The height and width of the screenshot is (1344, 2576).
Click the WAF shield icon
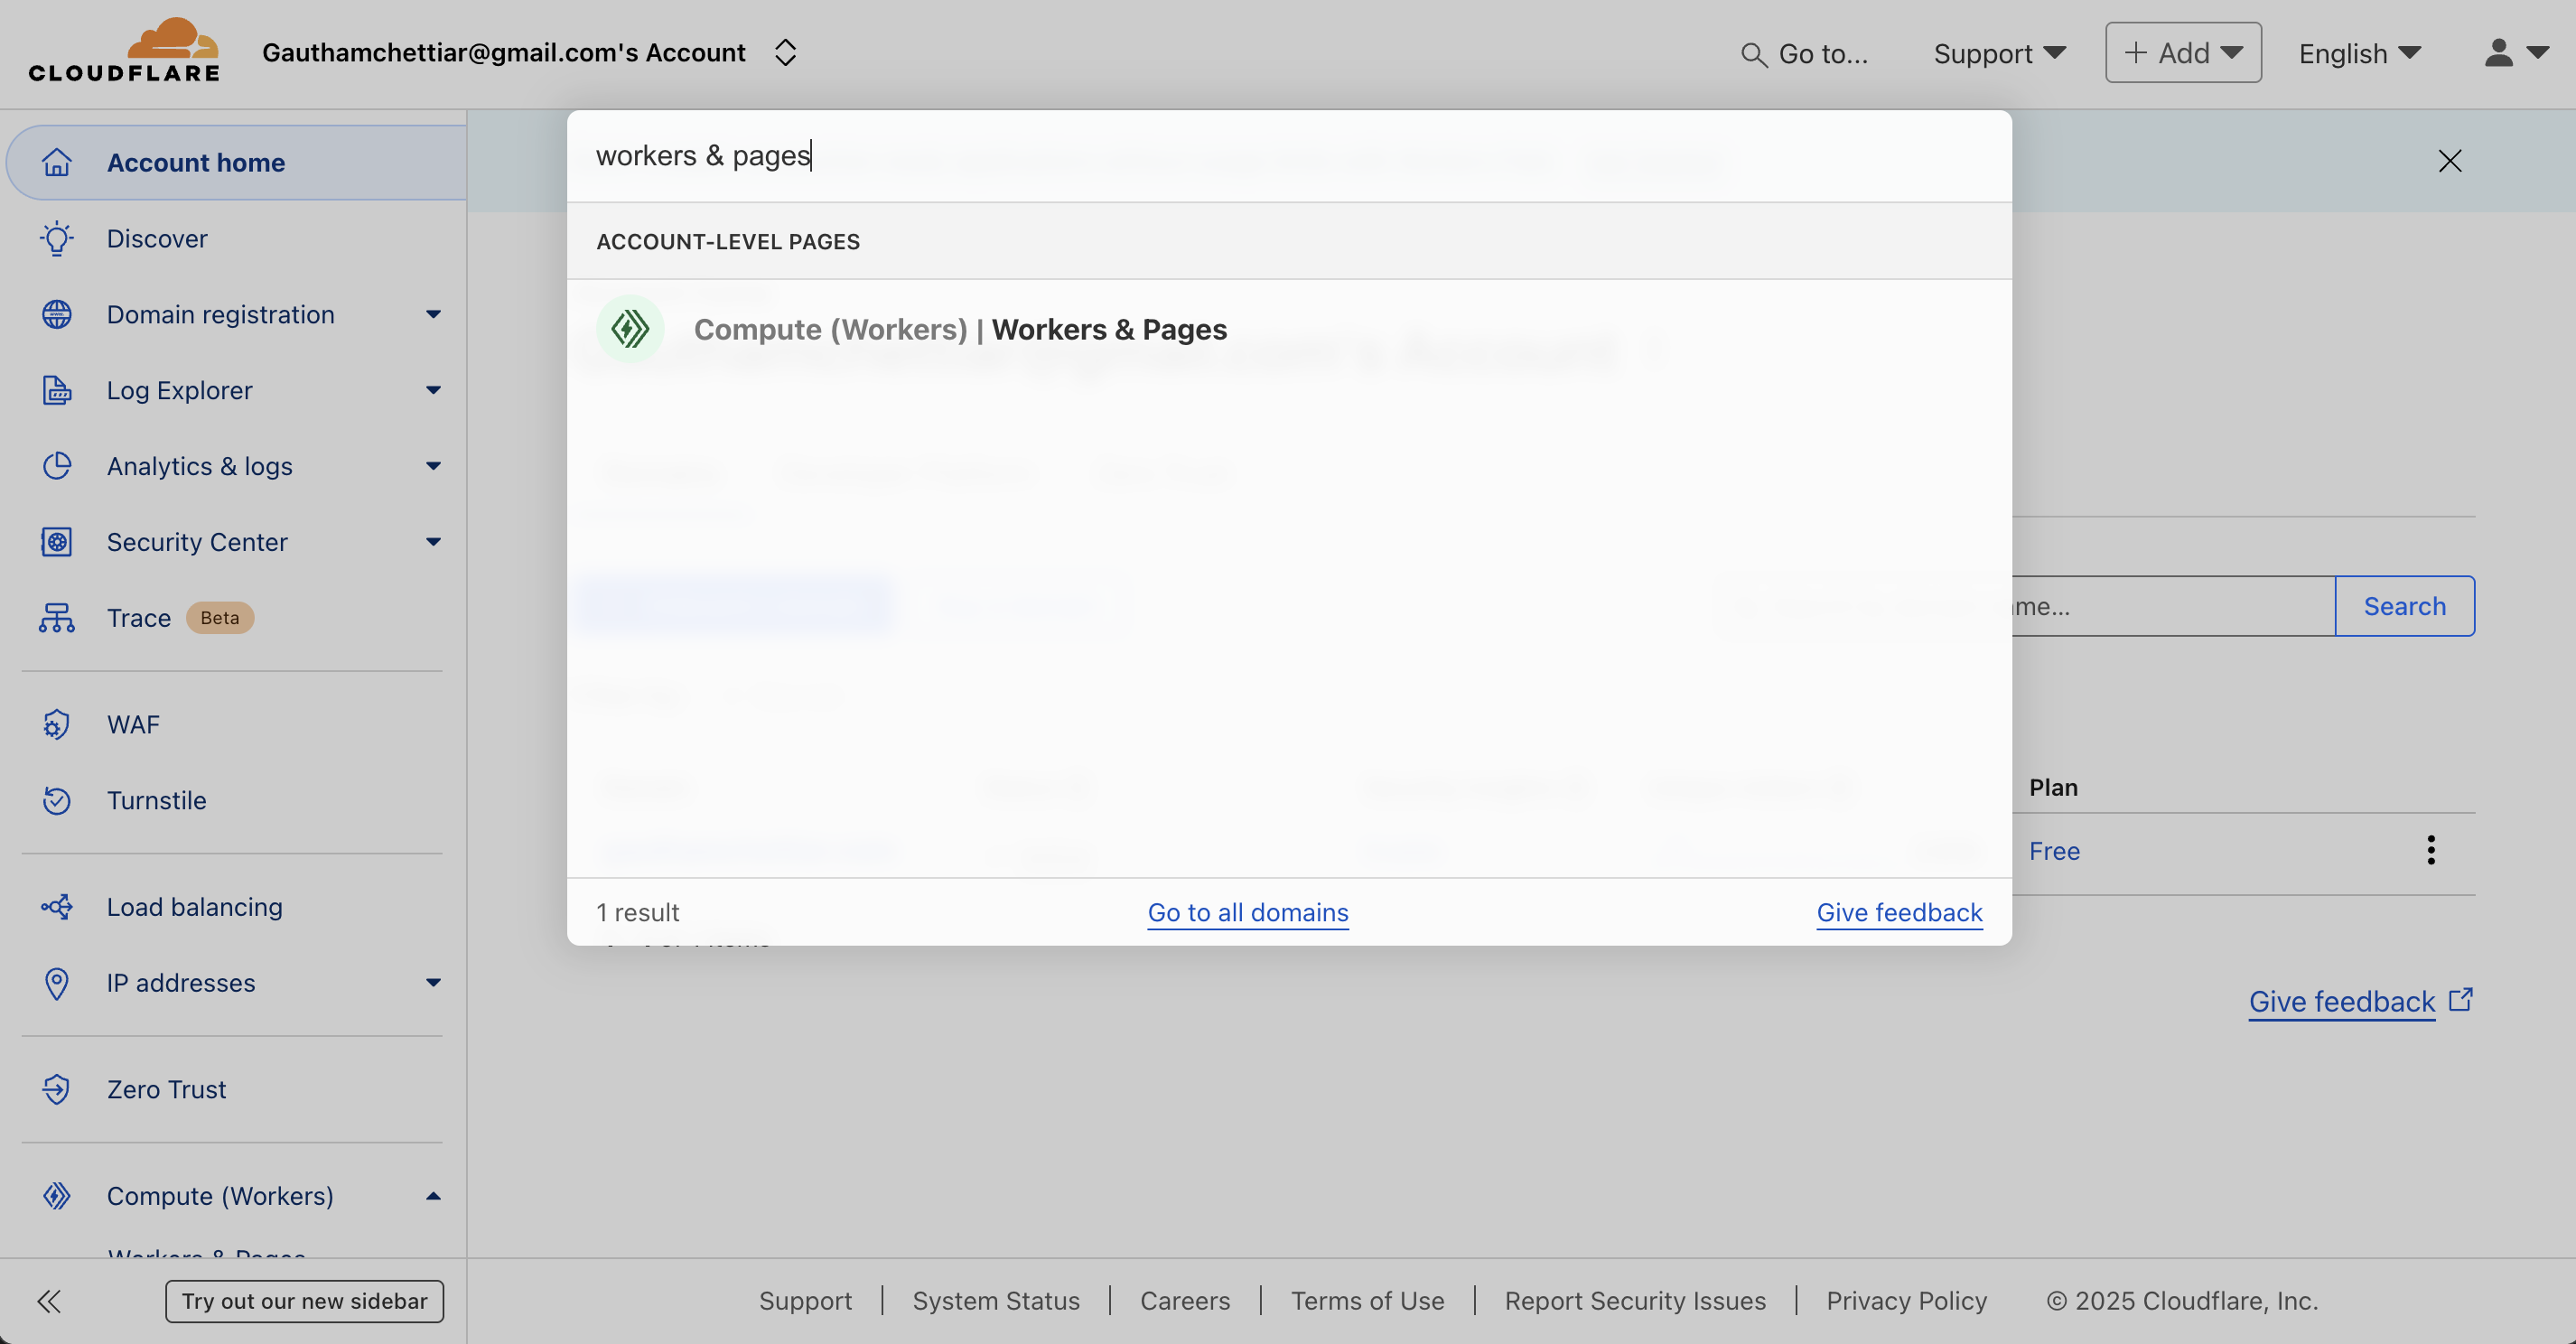pos(57,724)
